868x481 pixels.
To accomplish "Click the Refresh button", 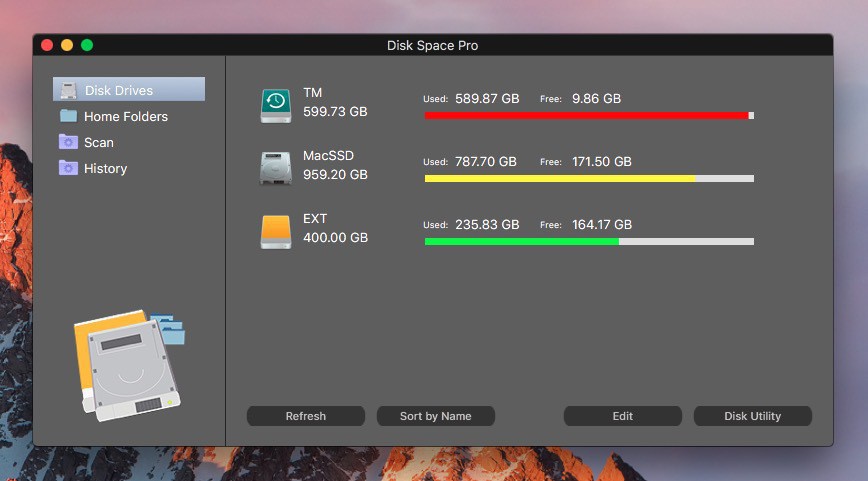I will (x=306, y=416).
